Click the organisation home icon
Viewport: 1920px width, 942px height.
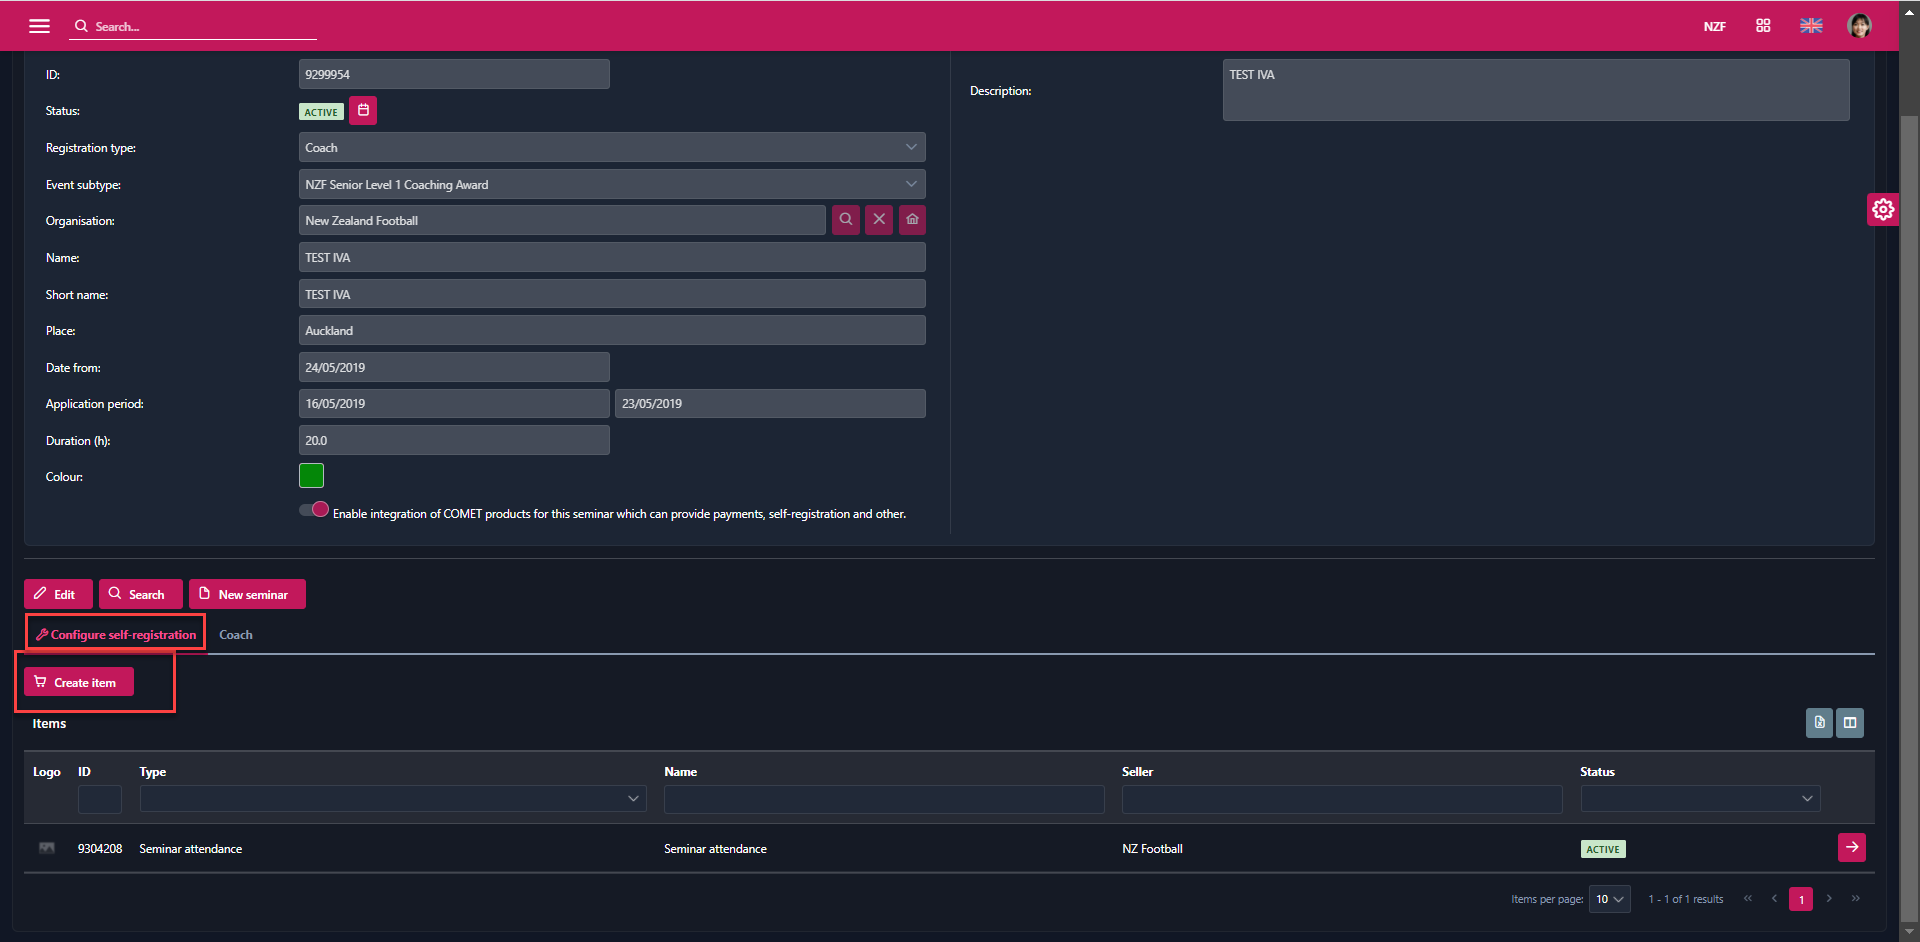(x=912, y=219)
